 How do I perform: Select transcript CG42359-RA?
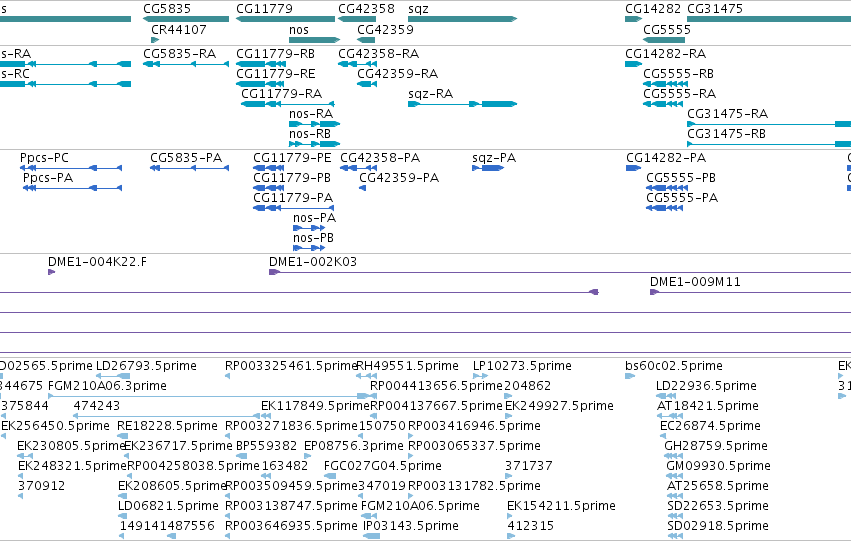(367, 84)
